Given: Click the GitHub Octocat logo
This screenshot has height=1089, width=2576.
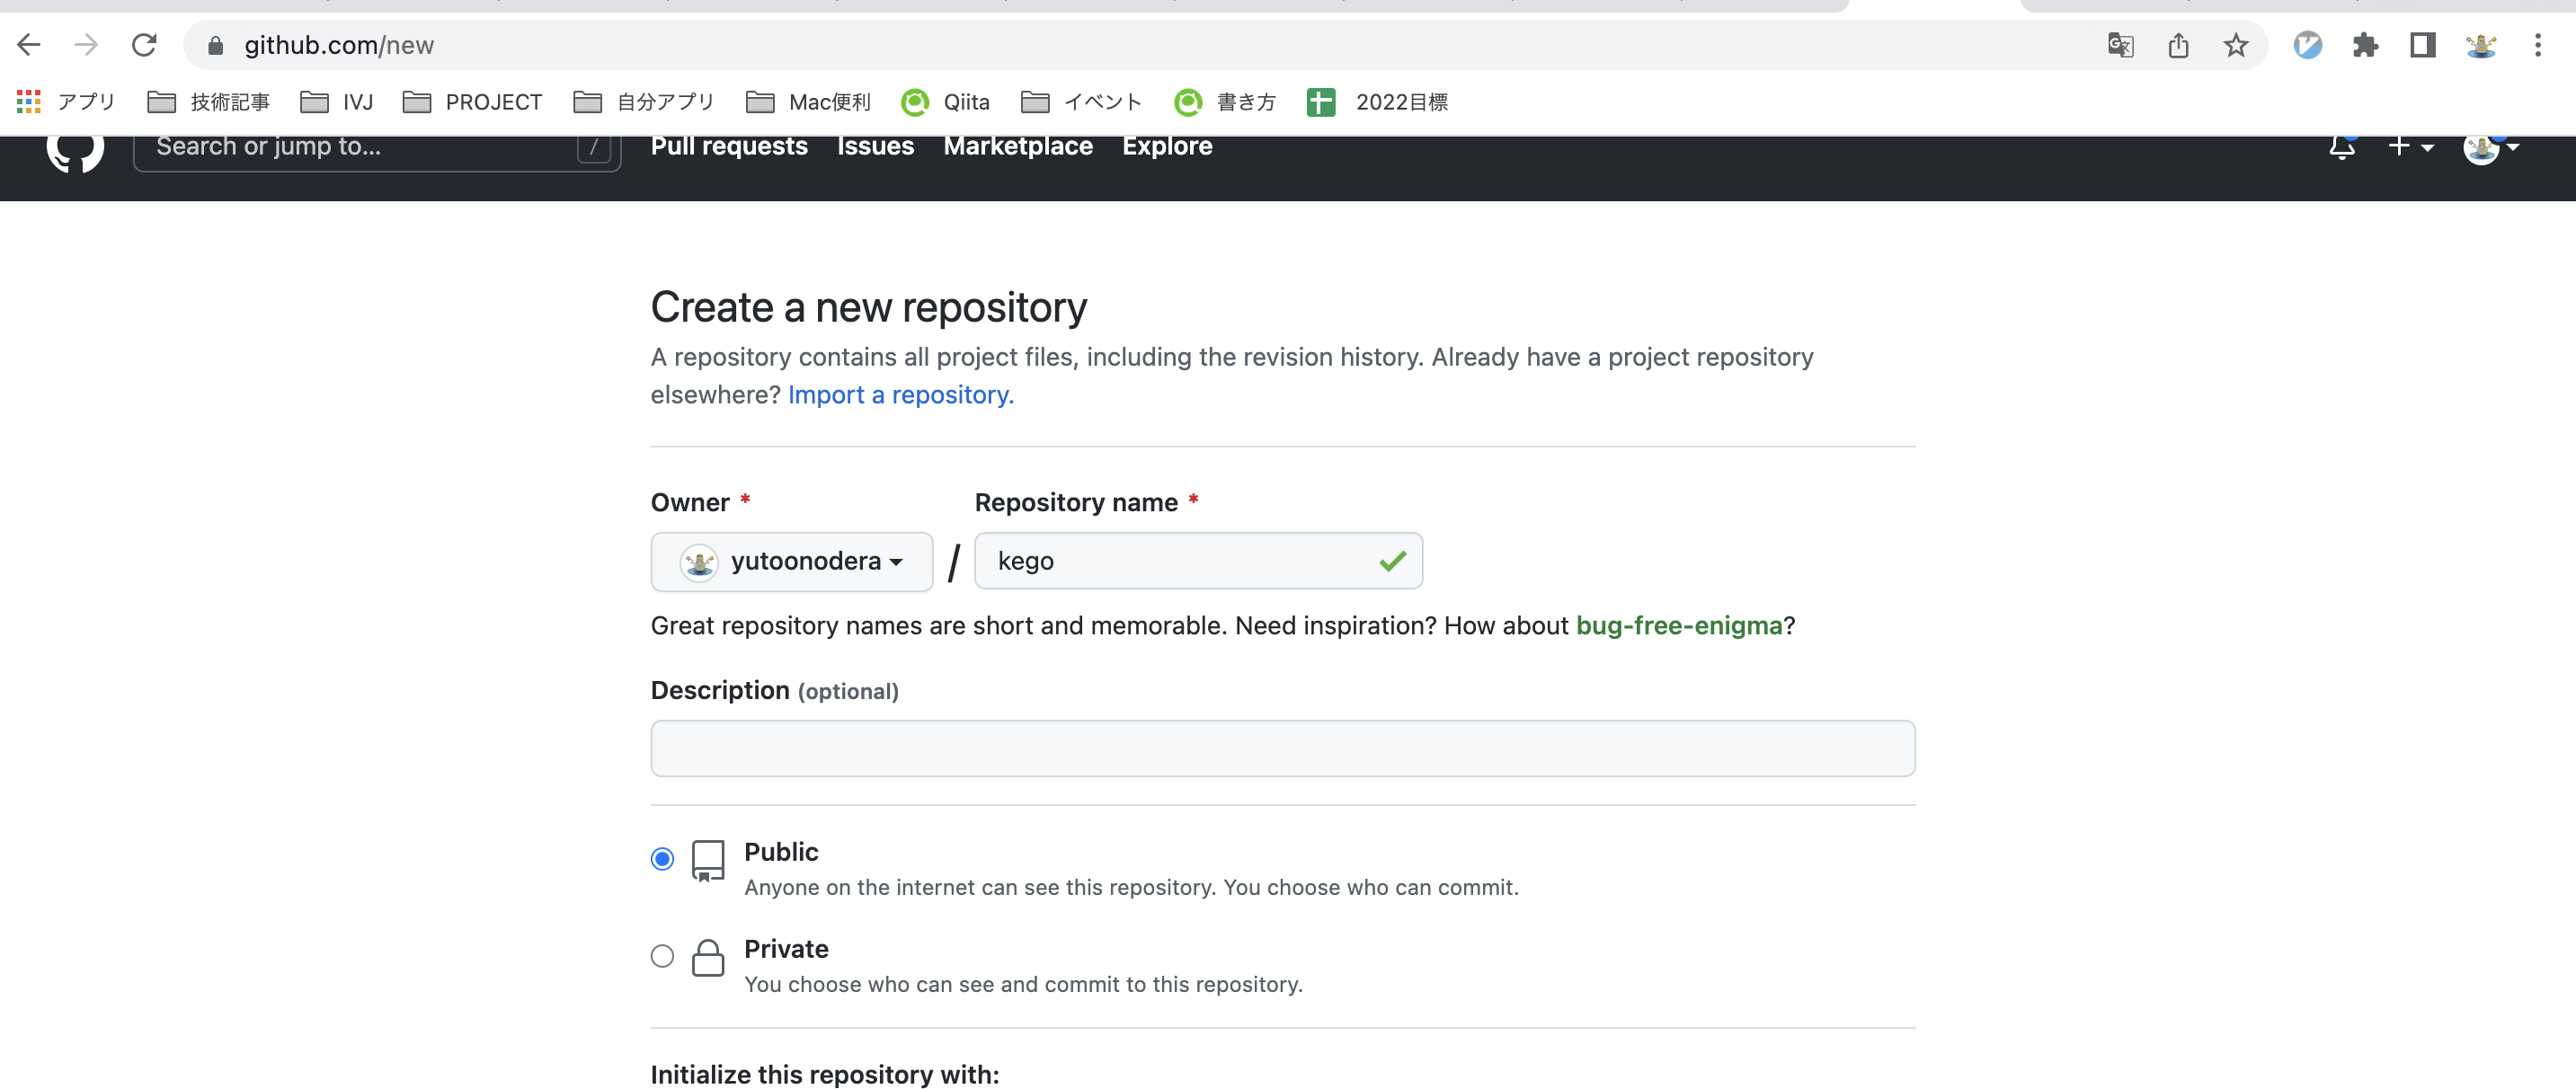Looking at the screenshot, I should click(75, 148).
